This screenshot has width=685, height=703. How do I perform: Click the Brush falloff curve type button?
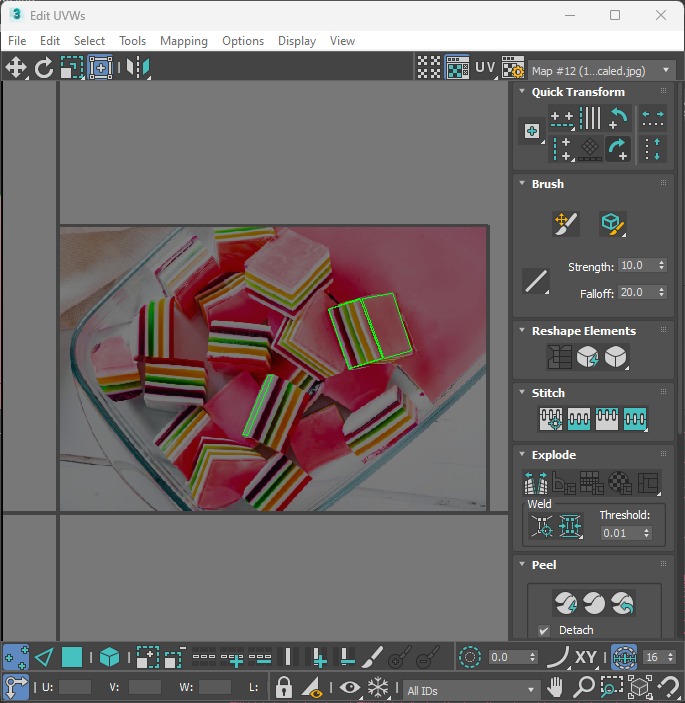point(536,282)
